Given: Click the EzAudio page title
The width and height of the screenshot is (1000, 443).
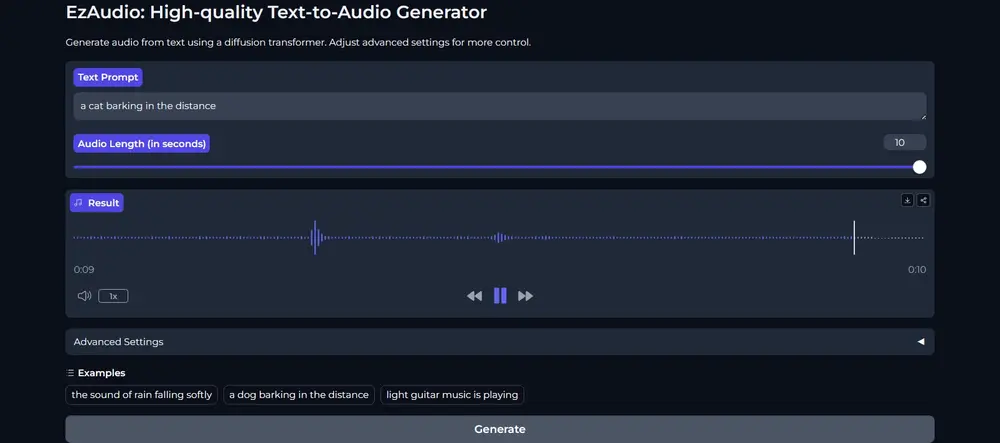Looking at the screenshot, I should point(276,11).
